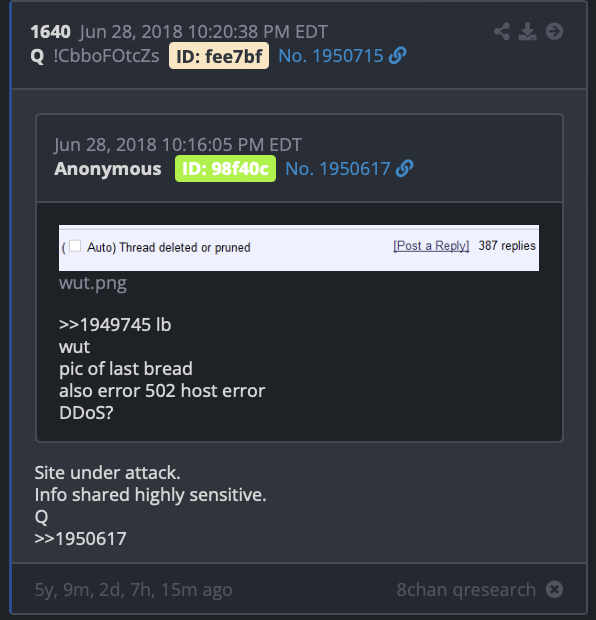Toggle the Auto checkbox in the thumbnail
The height and width of the screenshot is (620, 596).
(75, 246)
